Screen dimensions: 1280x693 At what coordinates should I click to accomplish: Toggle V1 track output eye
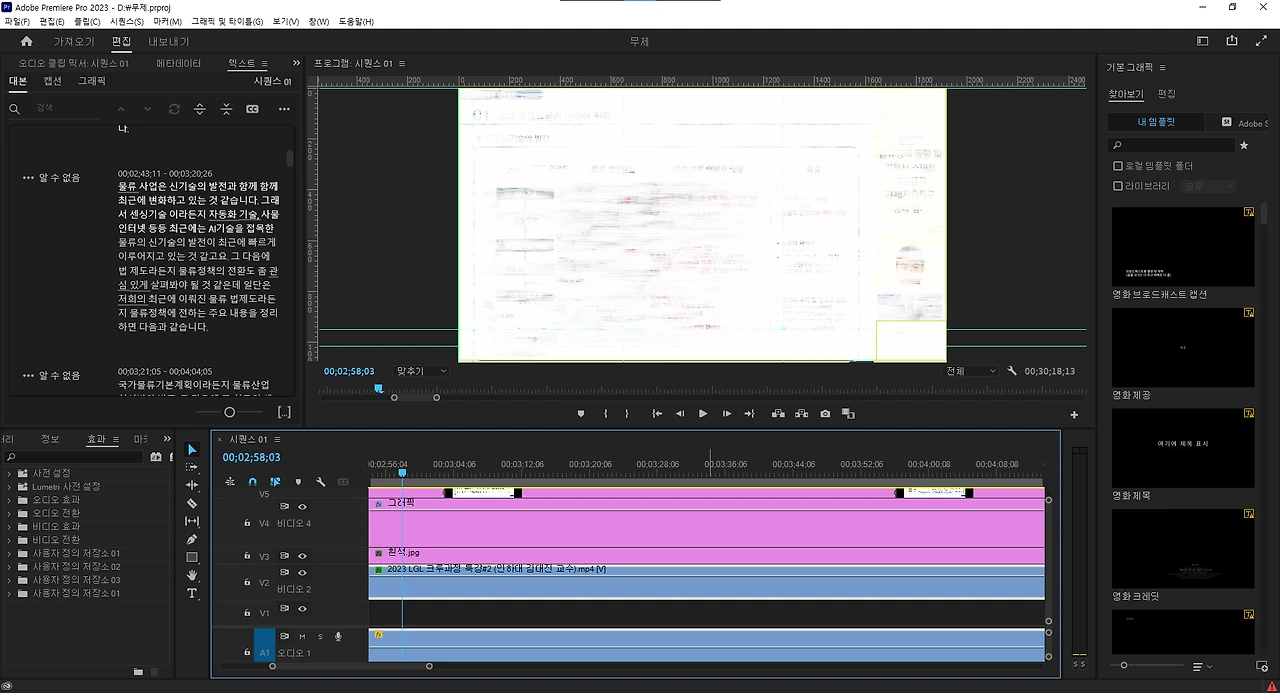[302, 609]
